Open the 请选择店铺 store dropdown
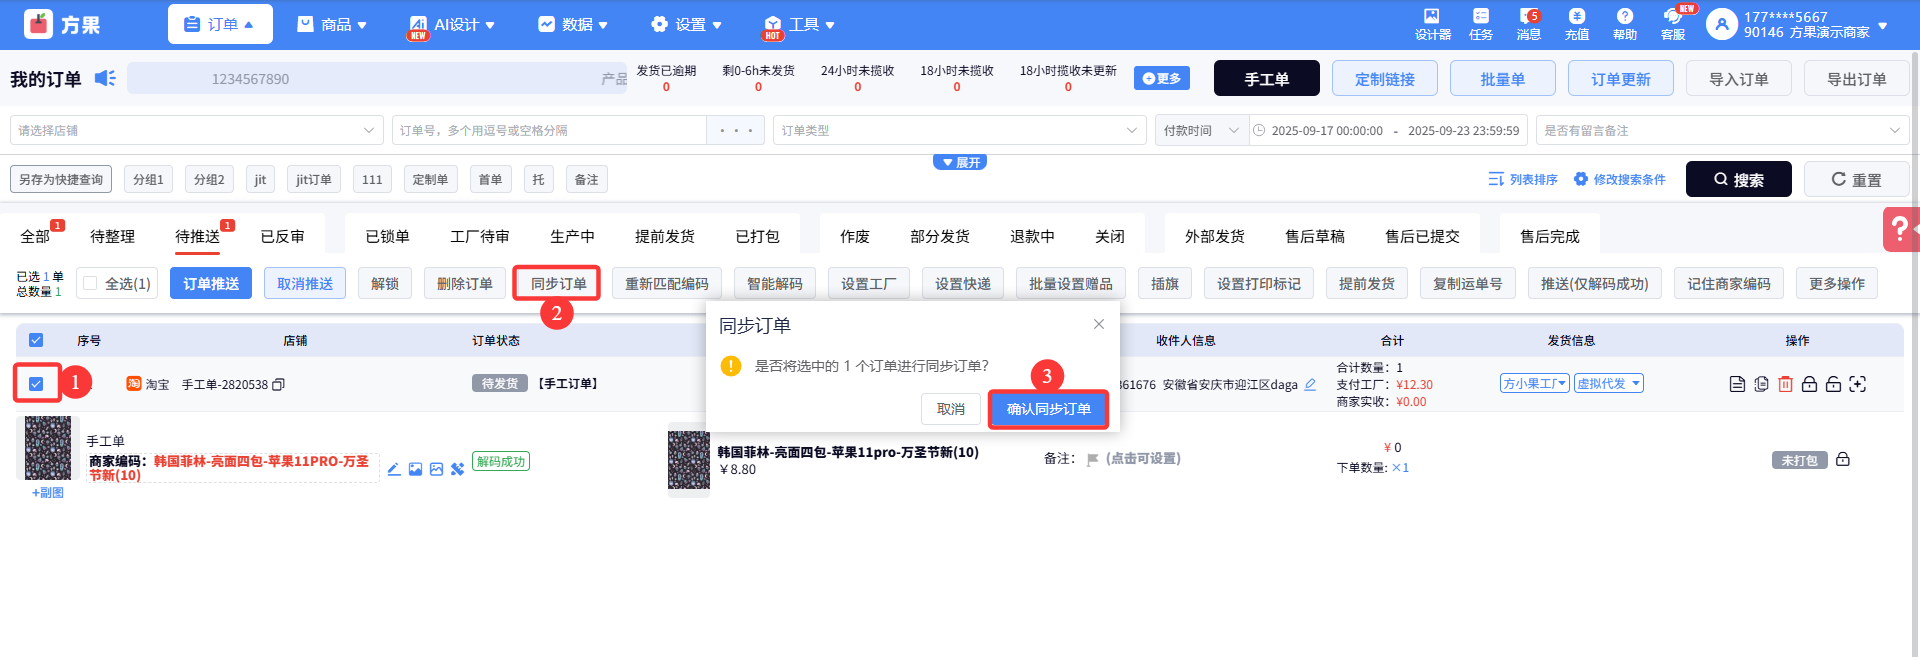Screen dimensions: 1920x657 point(196,130)
